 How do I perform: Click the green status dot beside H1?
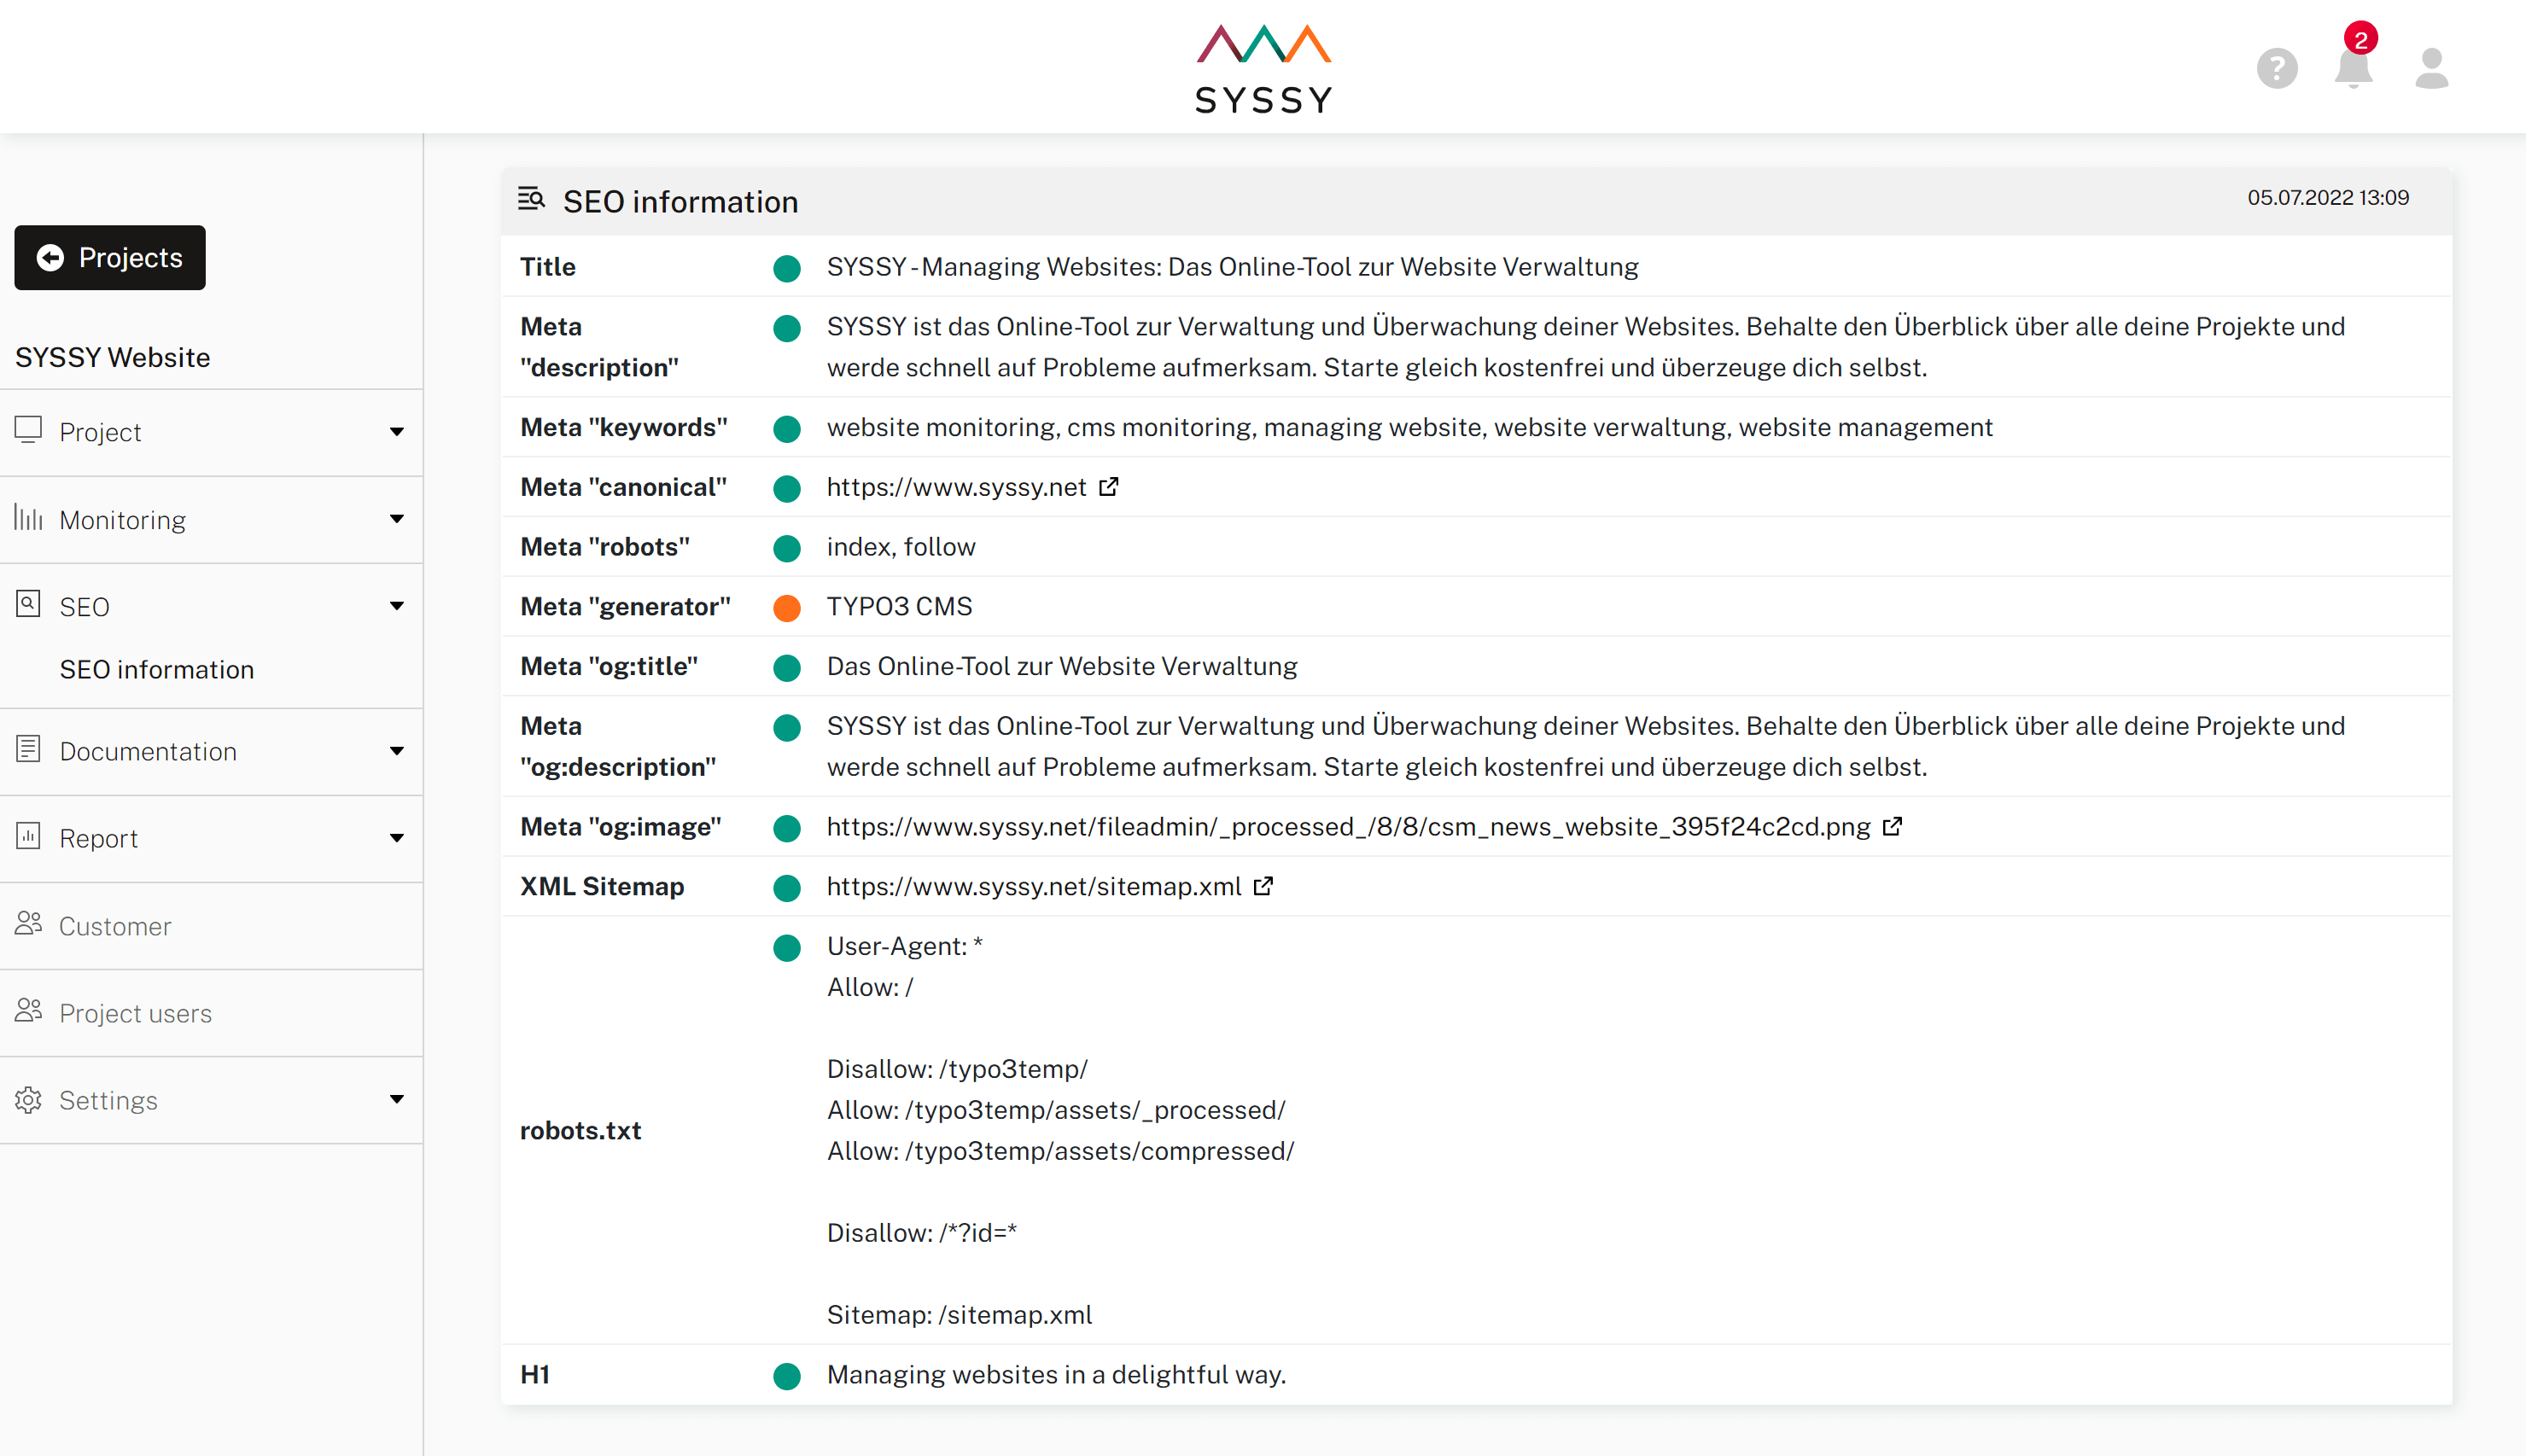click(787, 1376)
